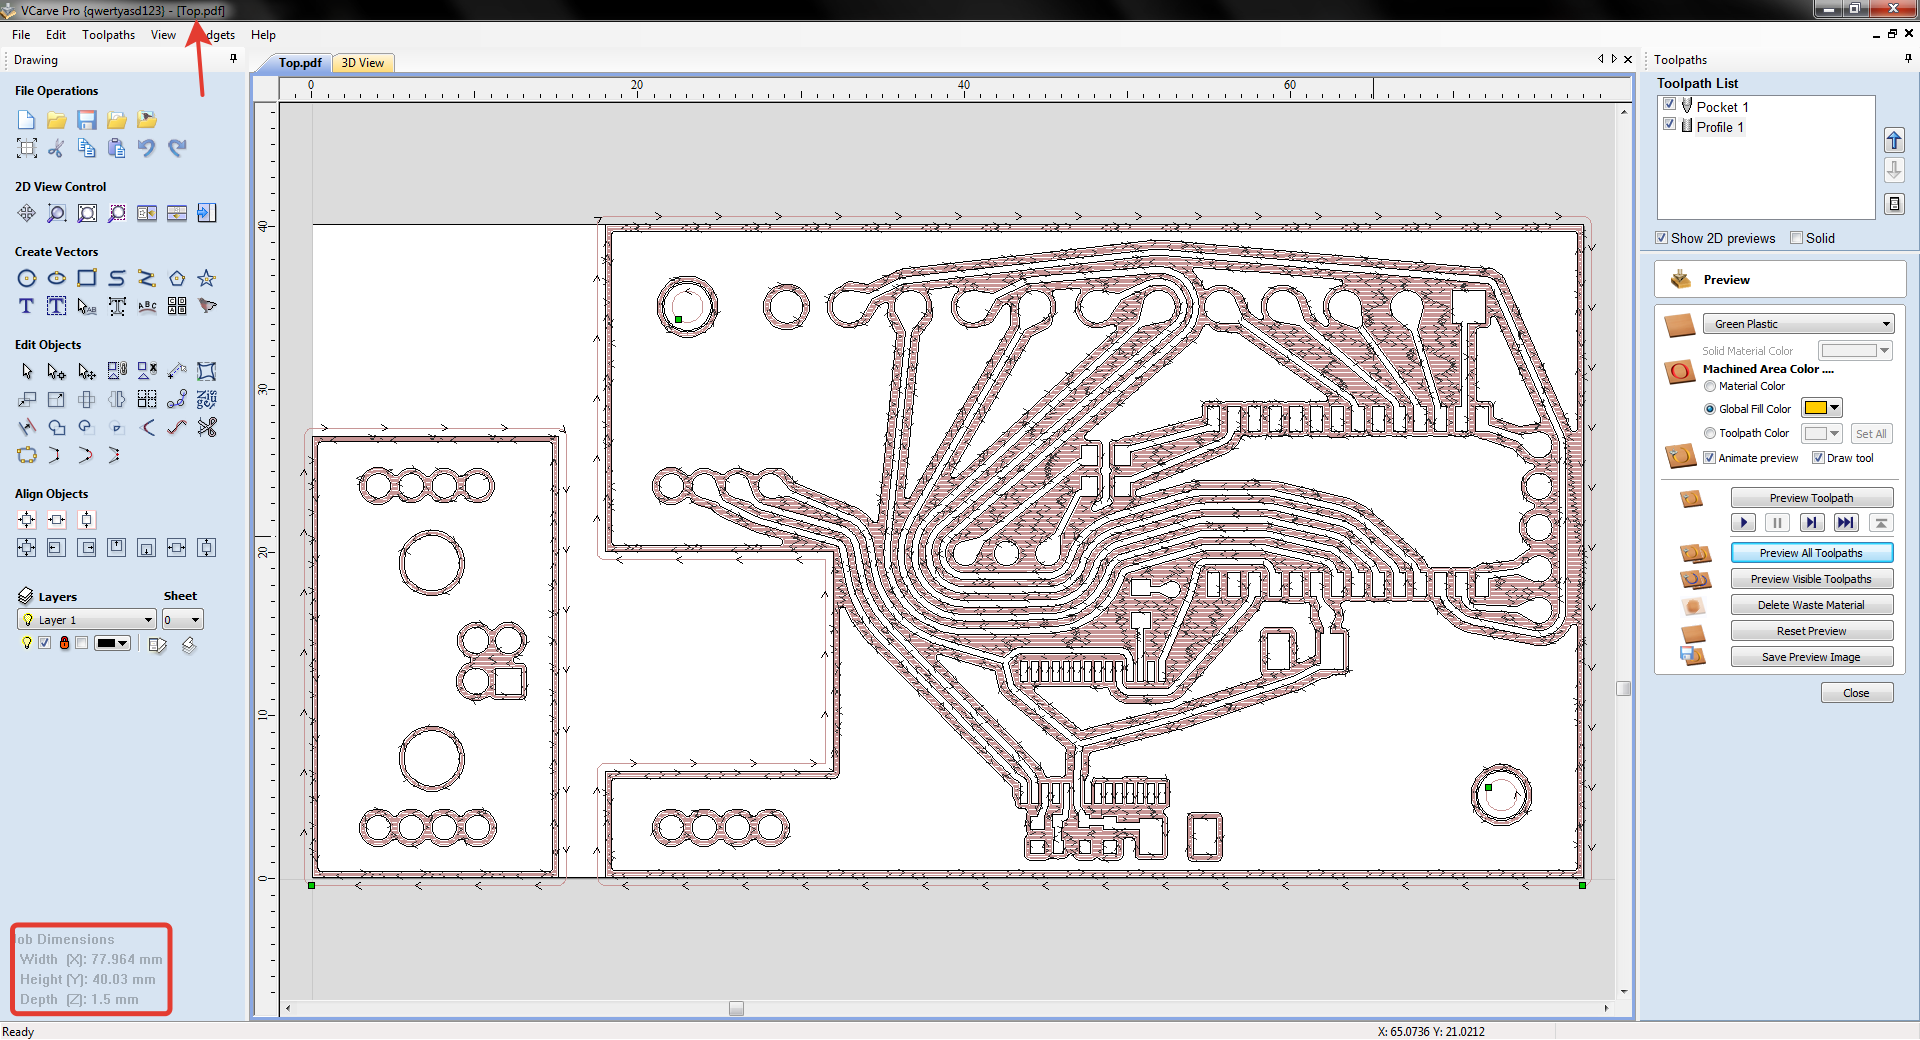Click the Zoom tool in 2D View Control

(57, 213)
